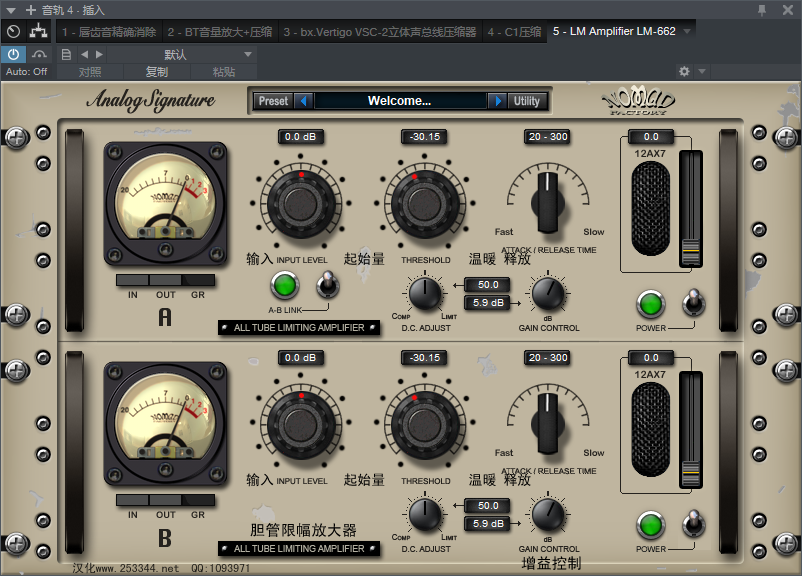
Task: Set channel B meter to GR
Action: [x=198, y=500]
